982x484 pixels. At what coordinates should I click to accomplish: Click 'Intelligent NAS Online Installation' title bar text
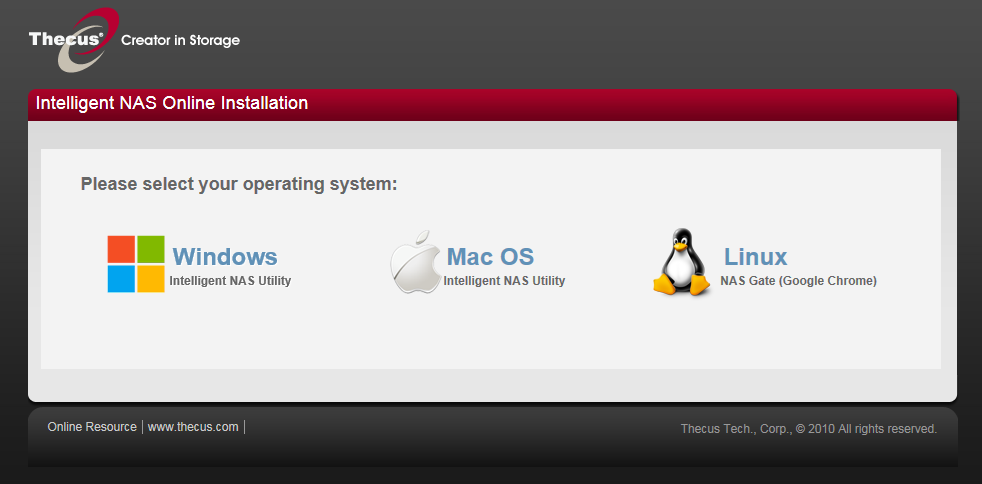coord(172,103)
